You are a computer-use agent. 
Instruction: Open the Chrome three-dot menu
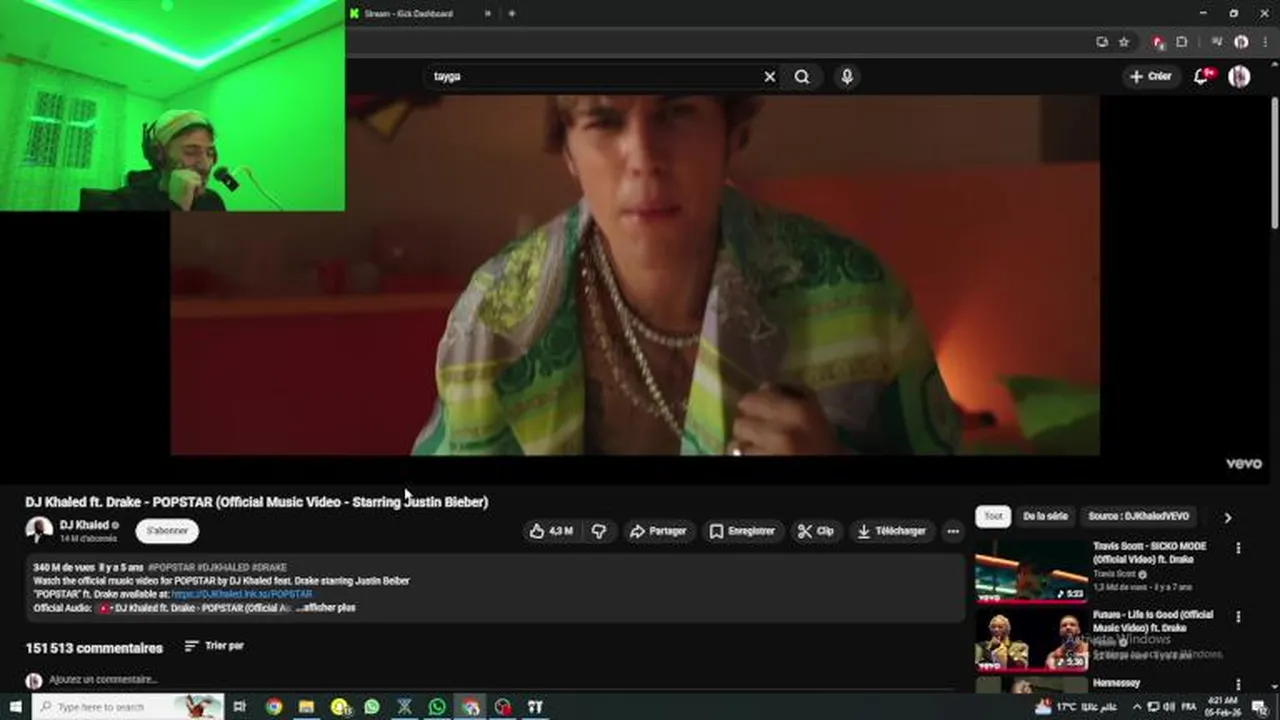(1265, 42)
